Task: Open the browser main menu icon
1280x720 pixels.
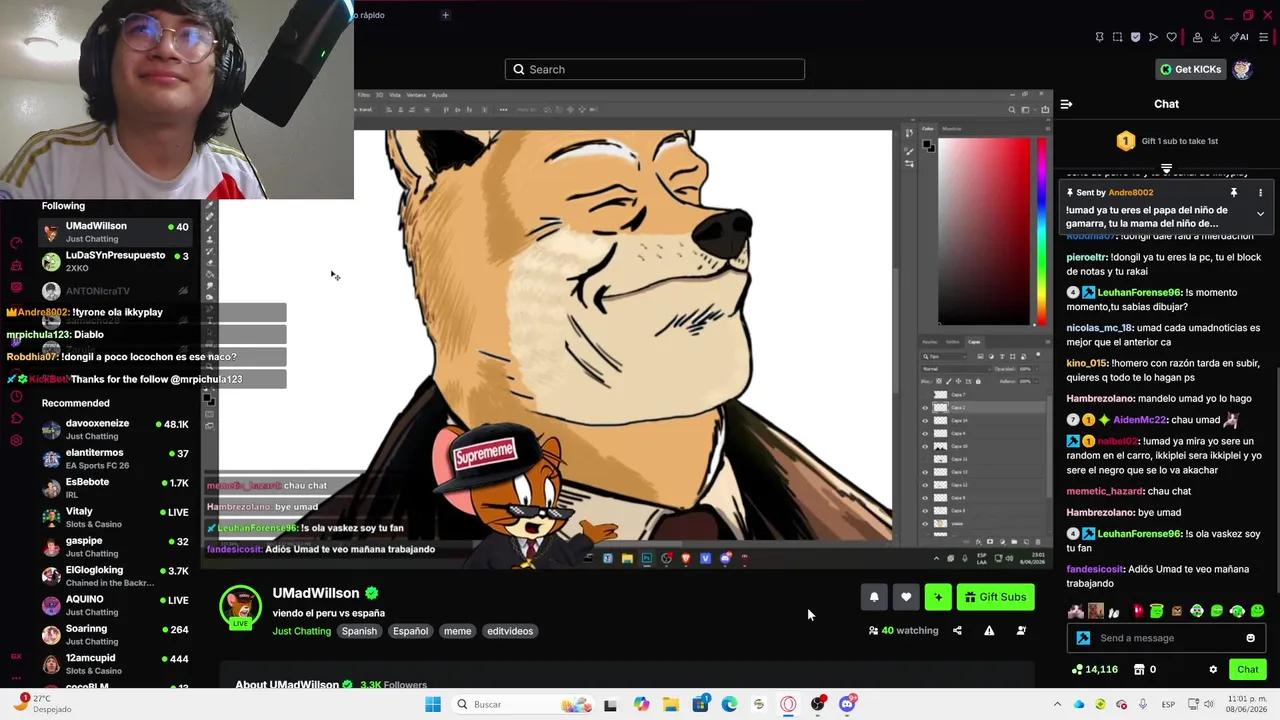Action: (1263, 37)
